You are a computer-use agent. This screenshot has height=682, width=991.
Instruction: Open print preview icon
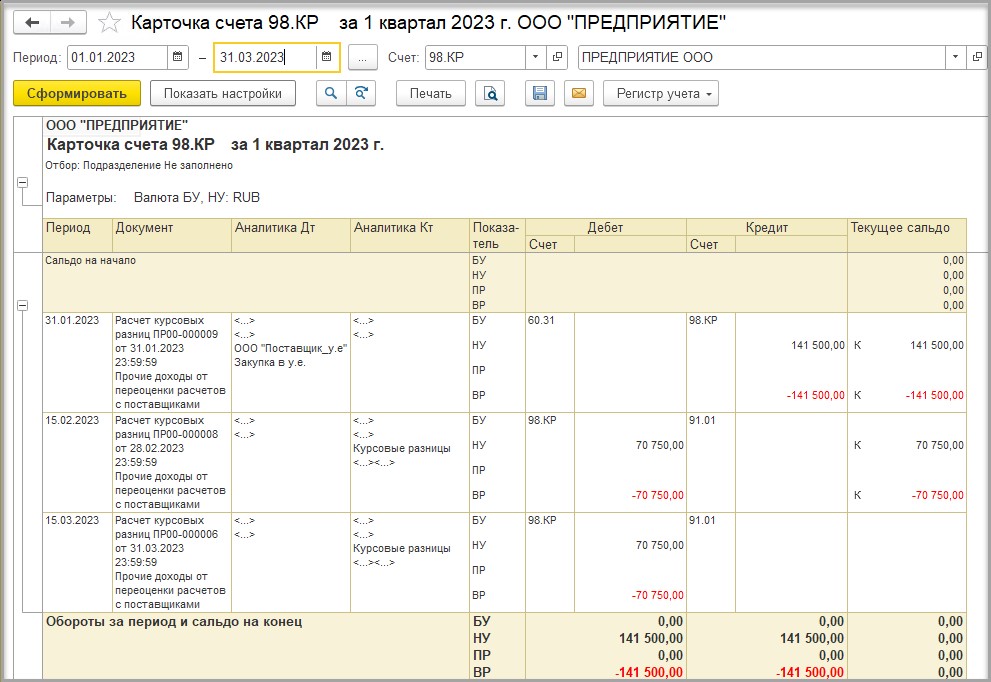(490, 94)
